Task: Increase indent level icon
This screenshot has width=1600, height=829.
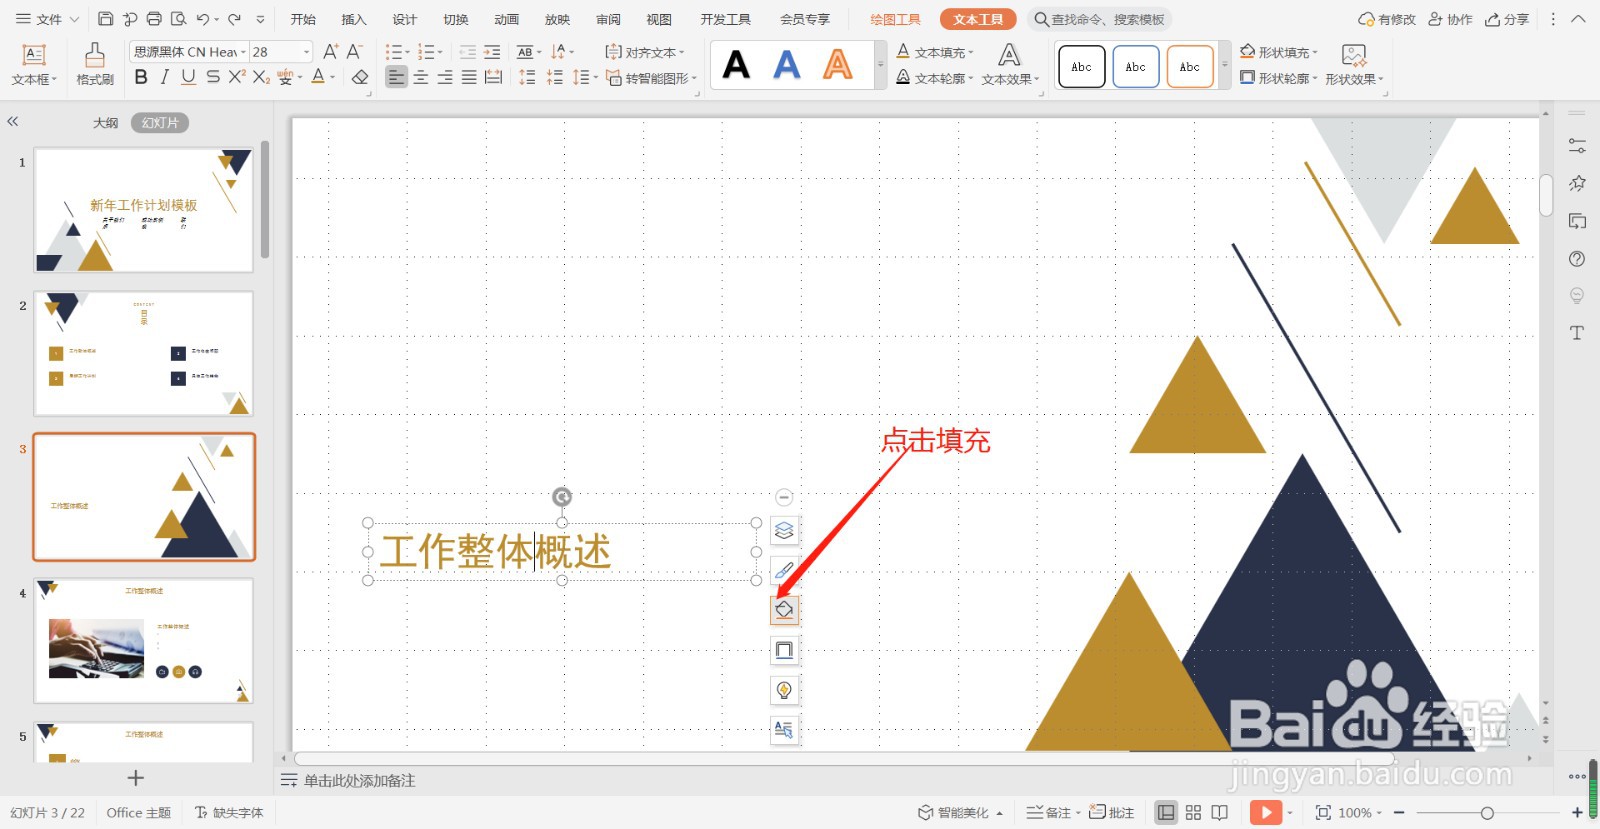Action: tap(492, 52)
